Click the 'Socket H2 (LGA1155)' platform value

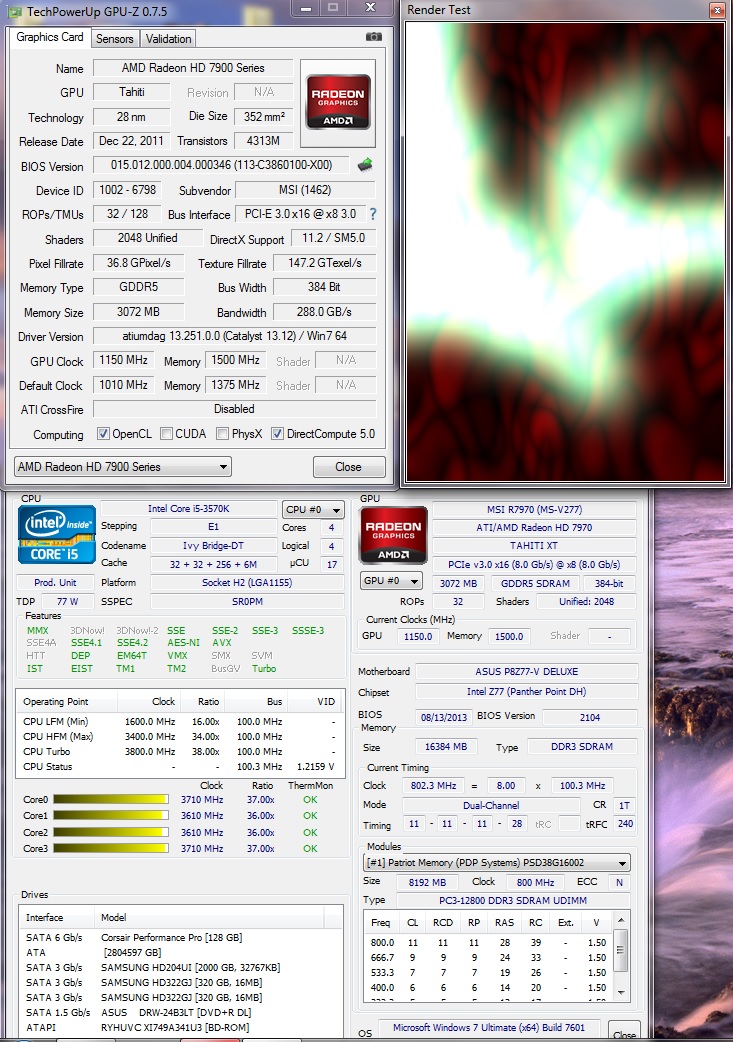[x=247, y=583]
